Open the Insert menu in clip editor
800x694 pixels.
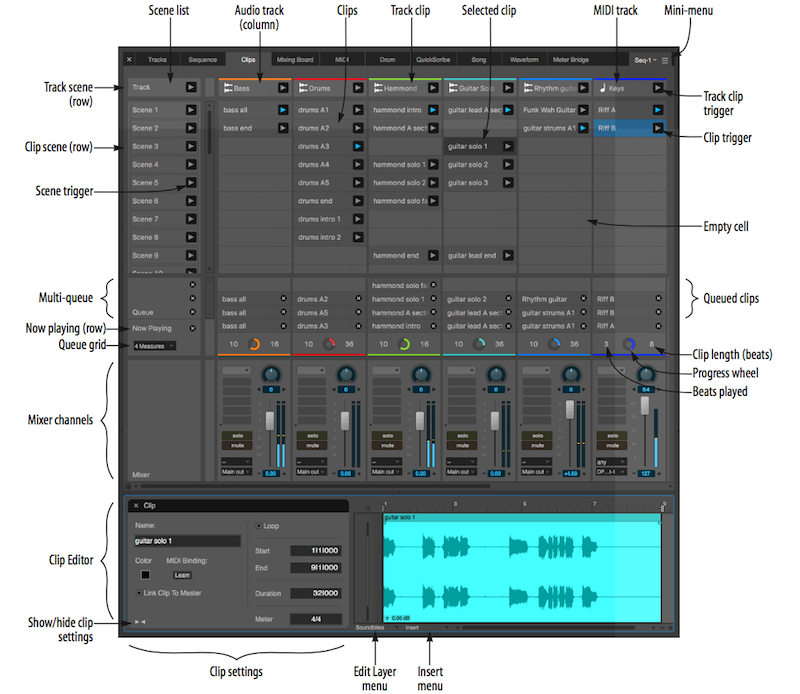tap(427, 627)
